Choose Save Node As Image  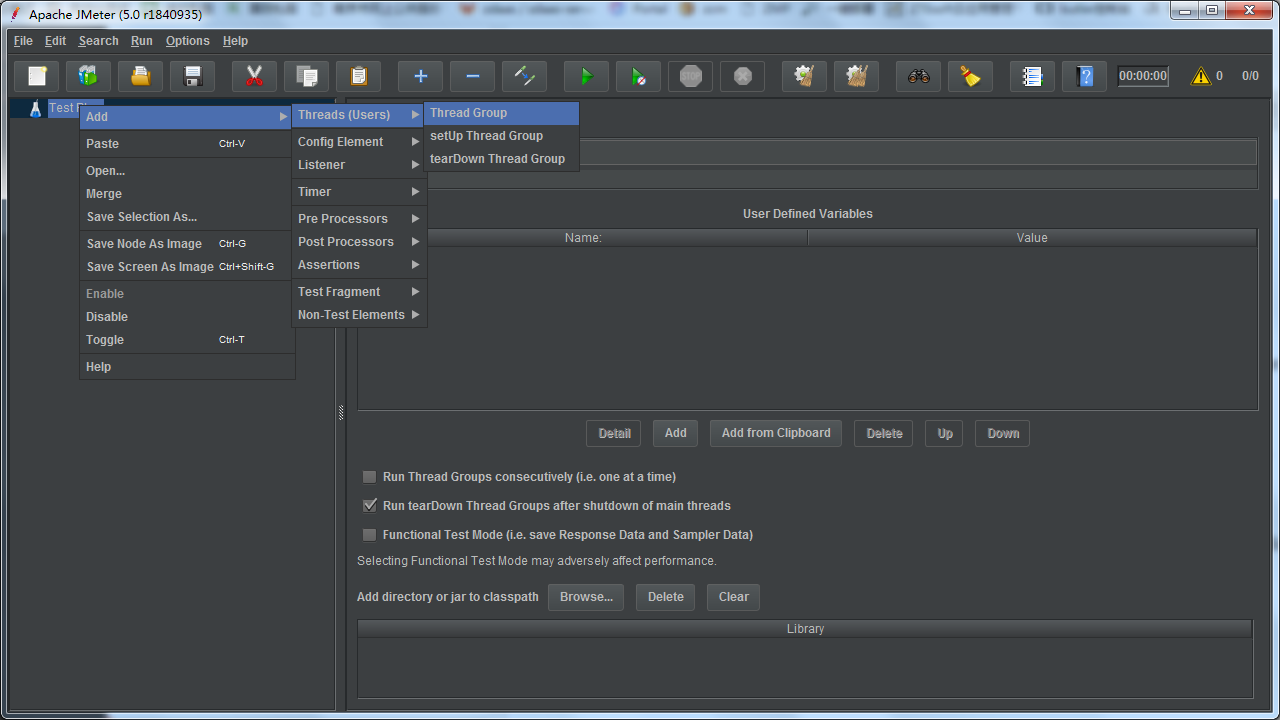click(187, 244)
